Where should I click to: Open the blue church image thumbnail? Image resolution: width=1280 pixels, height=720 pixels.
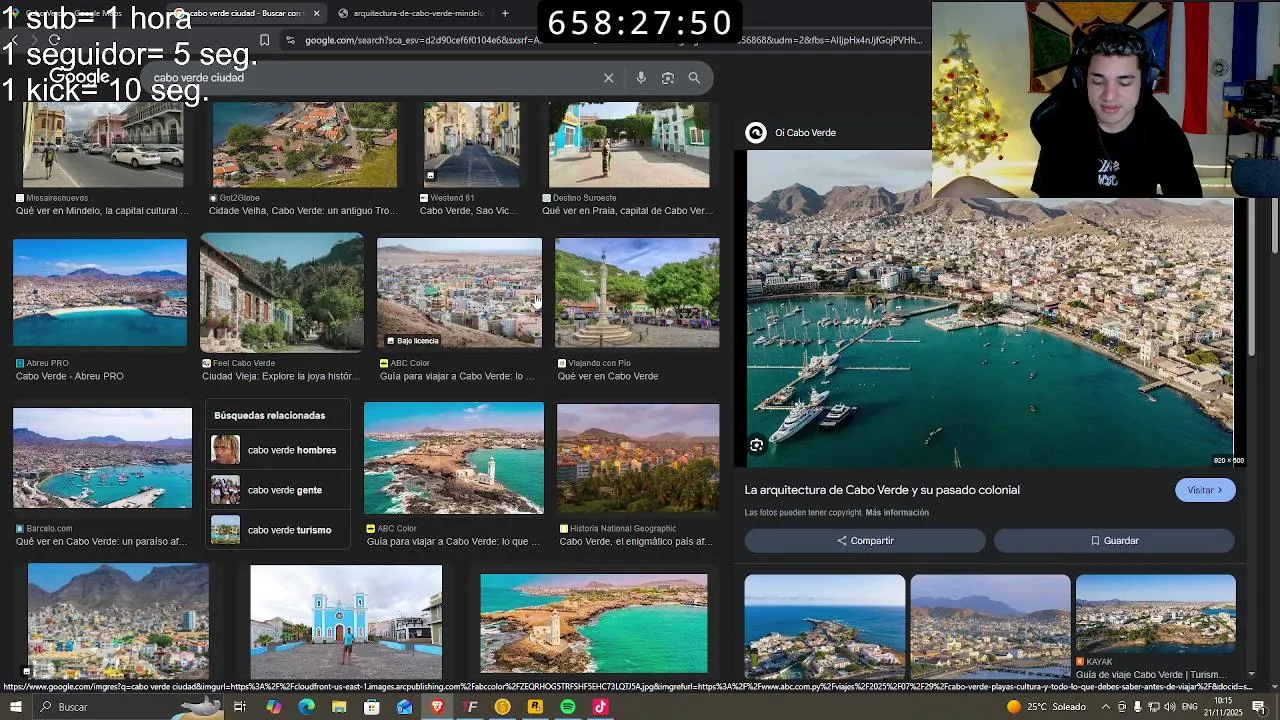[x=346, y=622]
